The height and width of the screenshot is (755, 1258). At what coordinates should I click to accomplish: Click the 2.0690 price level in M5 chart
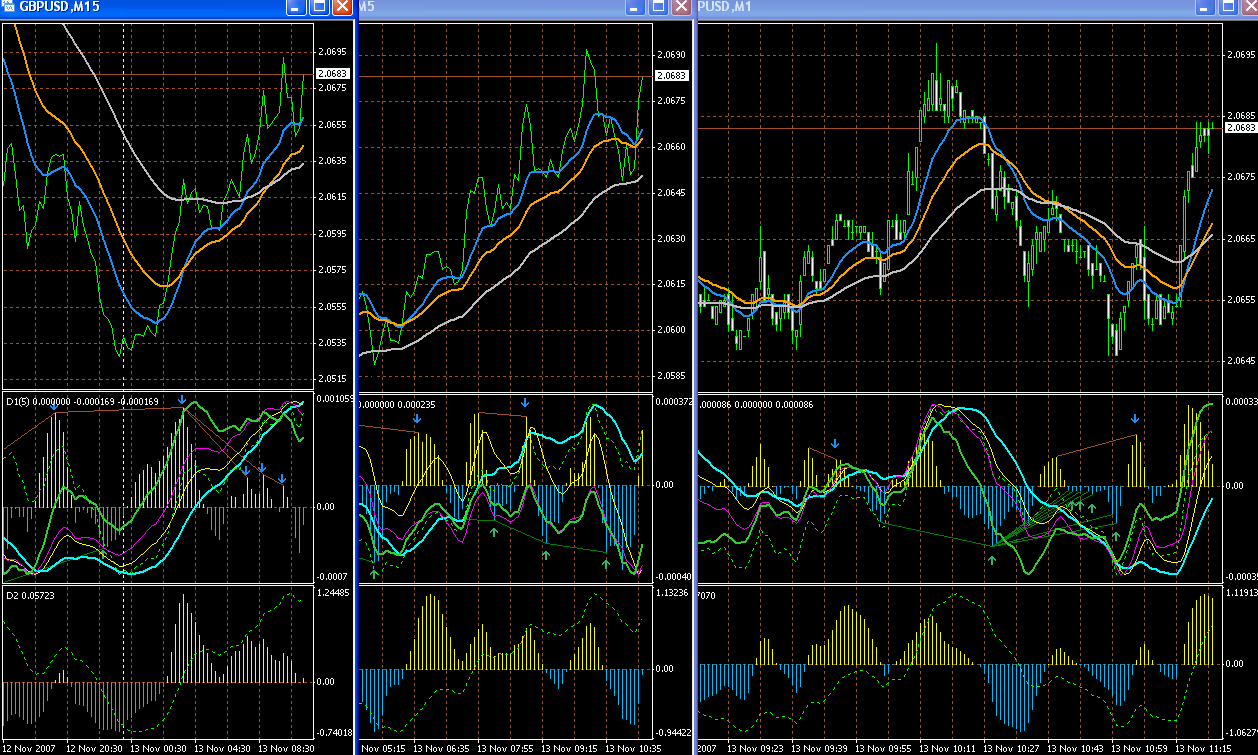click(x=672, y=55)
